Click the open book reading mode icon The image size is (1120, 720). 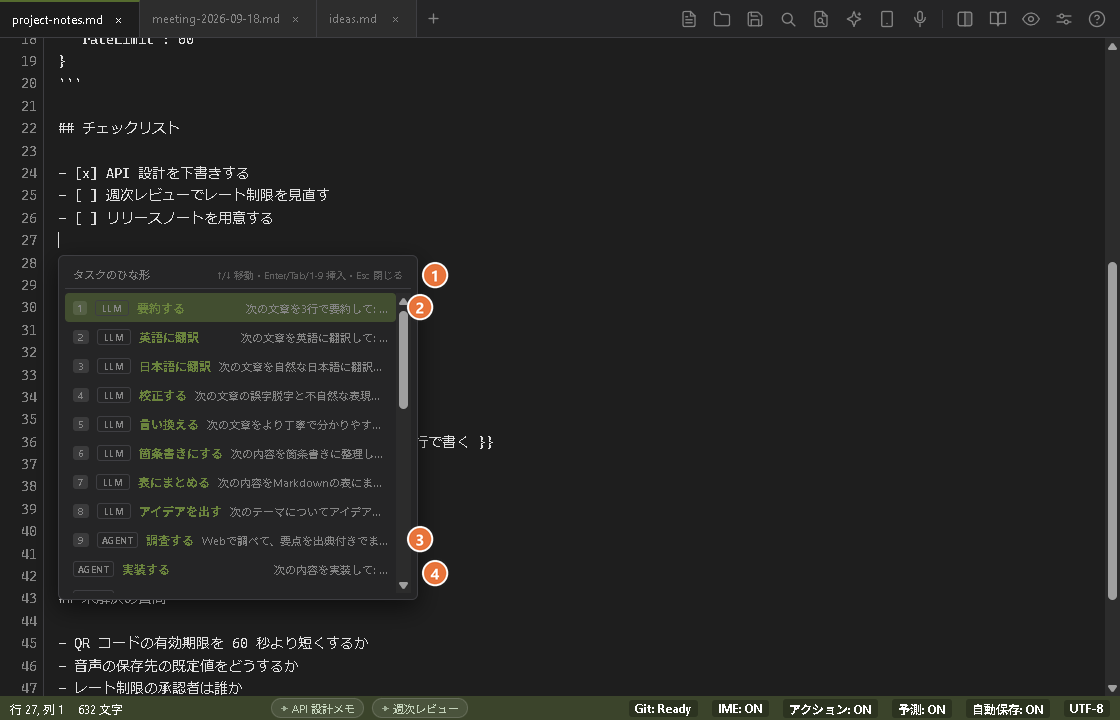pyautogui.click(x=997, y=19)
